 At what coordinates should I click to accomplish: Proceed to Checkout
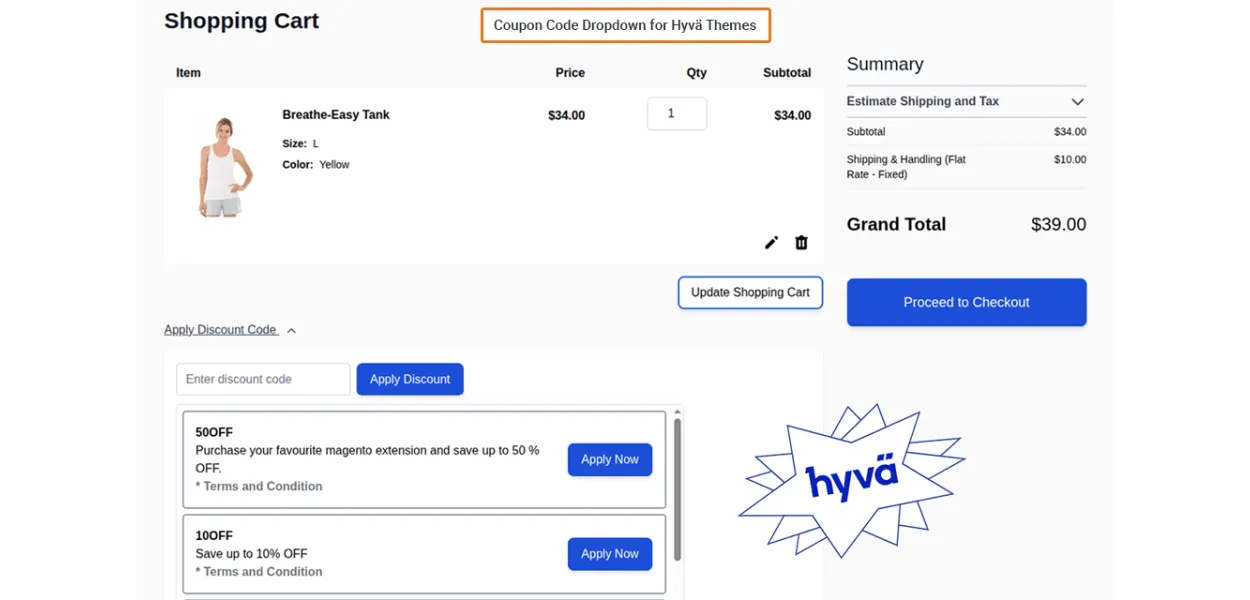coord(966,302)
